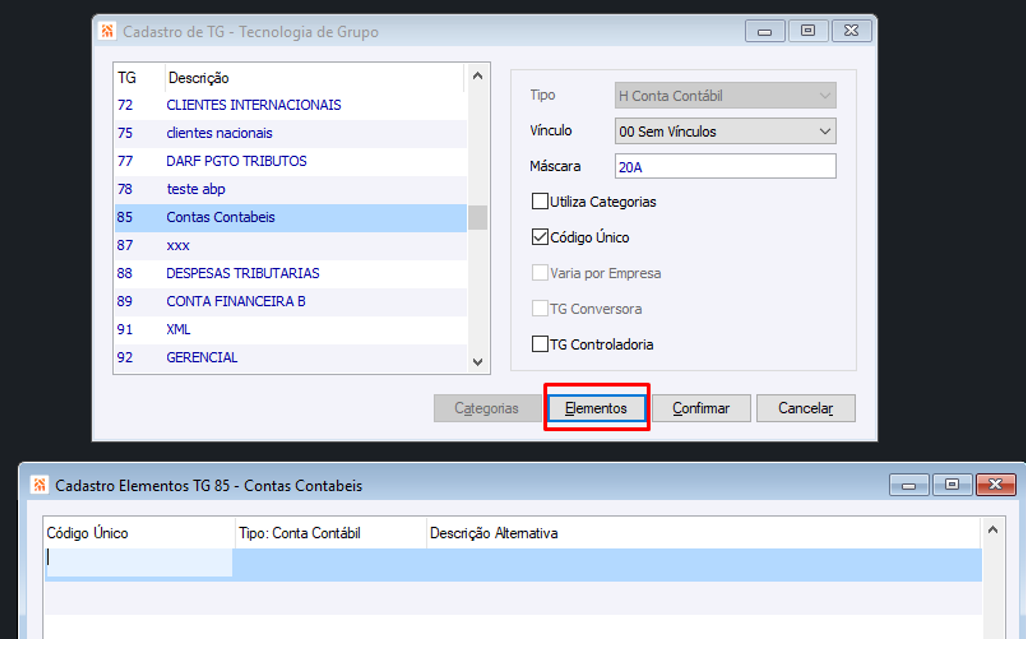Enable the TG Controladoria checkbox
This screenshot has height=645, width=1026.
click(540, 344)
